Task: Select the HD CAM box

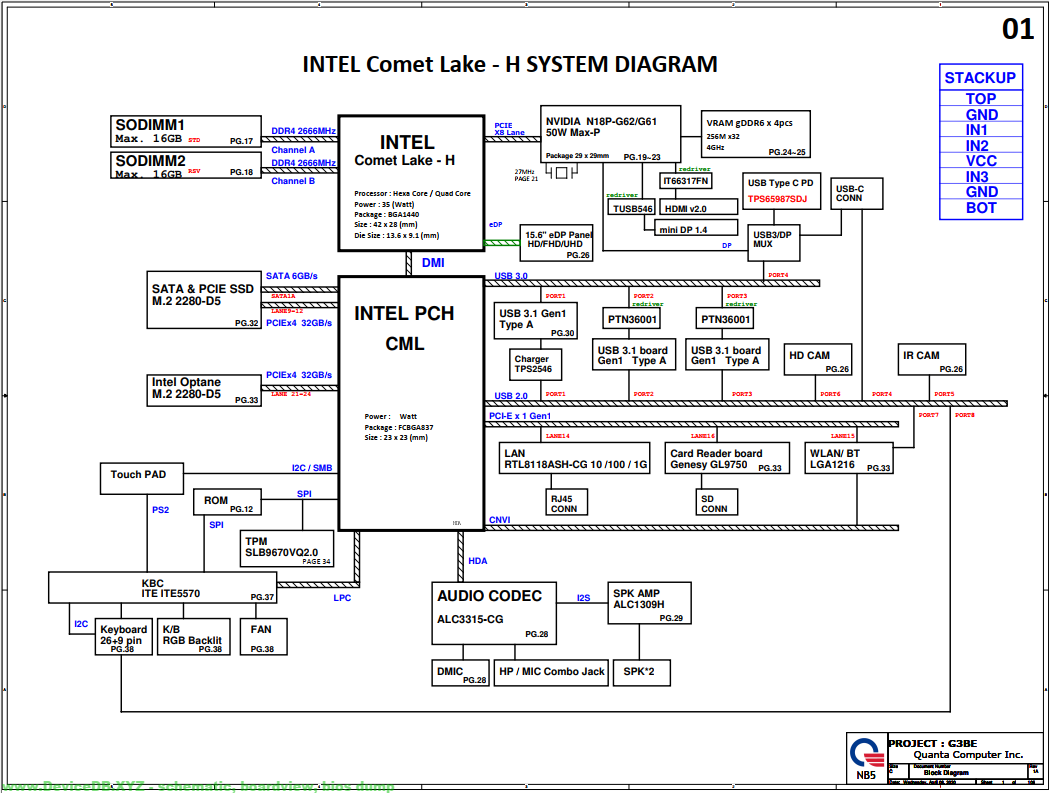Action: 818,359
